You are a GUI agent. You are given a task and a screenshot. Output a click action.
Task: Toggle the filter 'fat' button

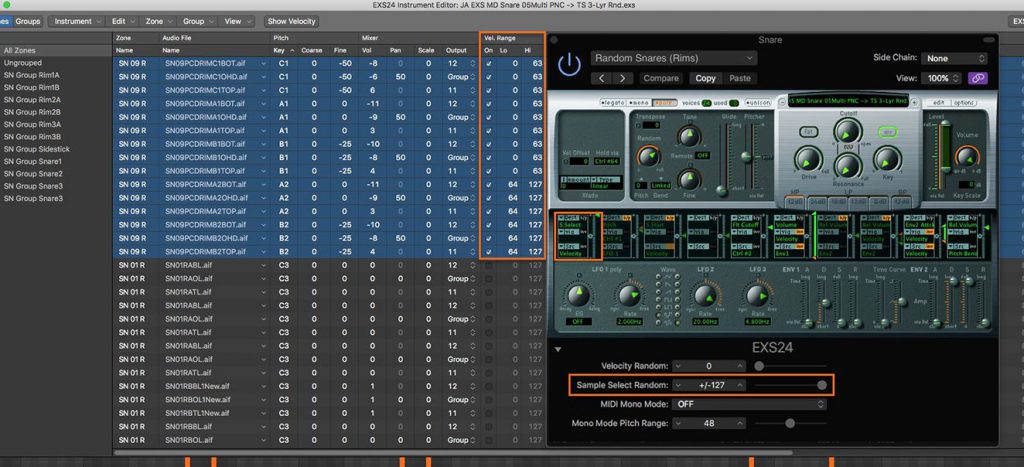pyautogui.click(x=808, y=131)
